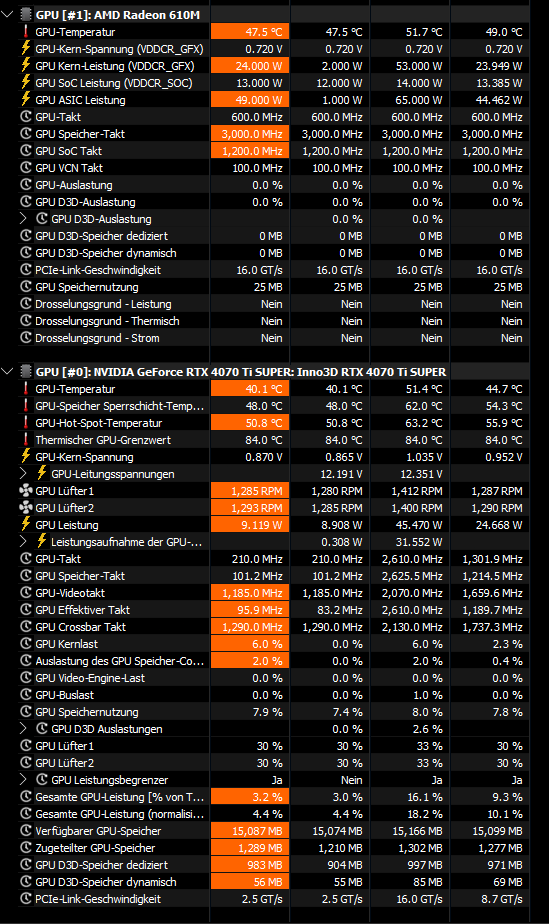
Task: Click lightning icon of GPU SoC Leistung
Action: click(x=25, y=83)
